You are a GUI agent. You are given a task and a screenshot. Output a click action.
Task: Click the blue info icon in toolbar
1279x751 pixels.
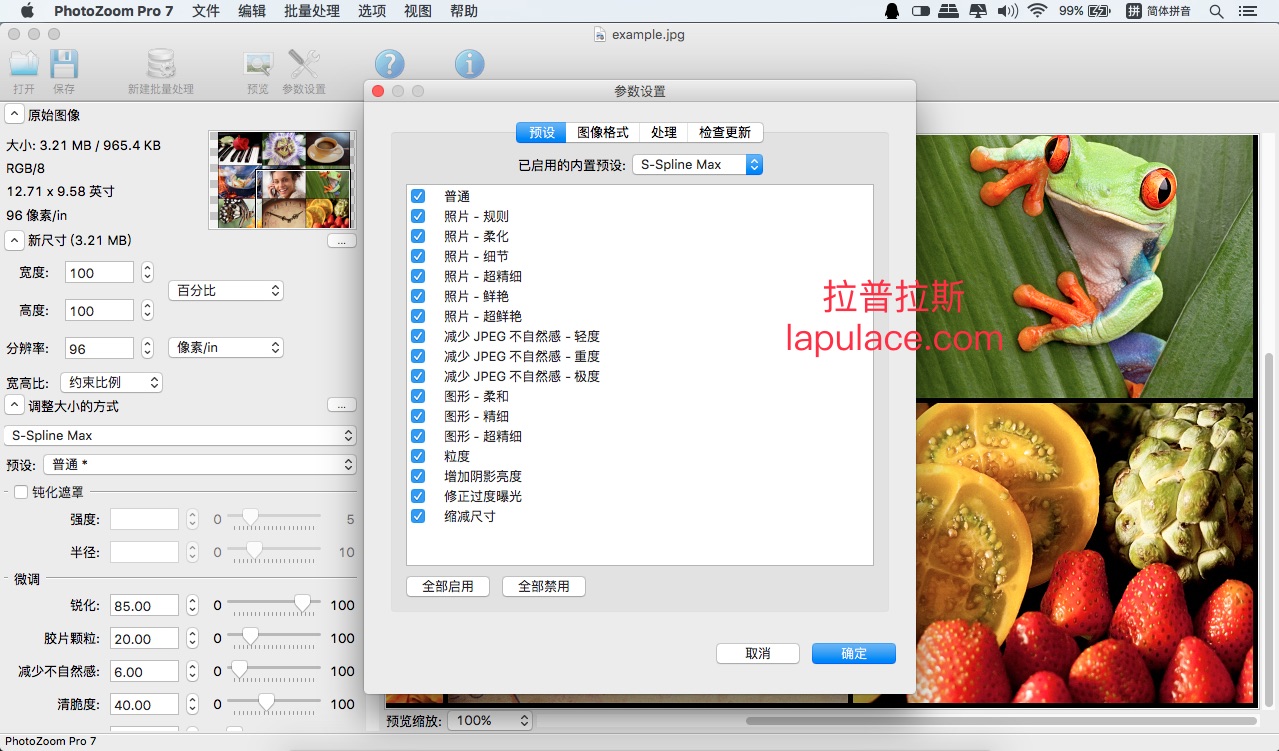469,65
